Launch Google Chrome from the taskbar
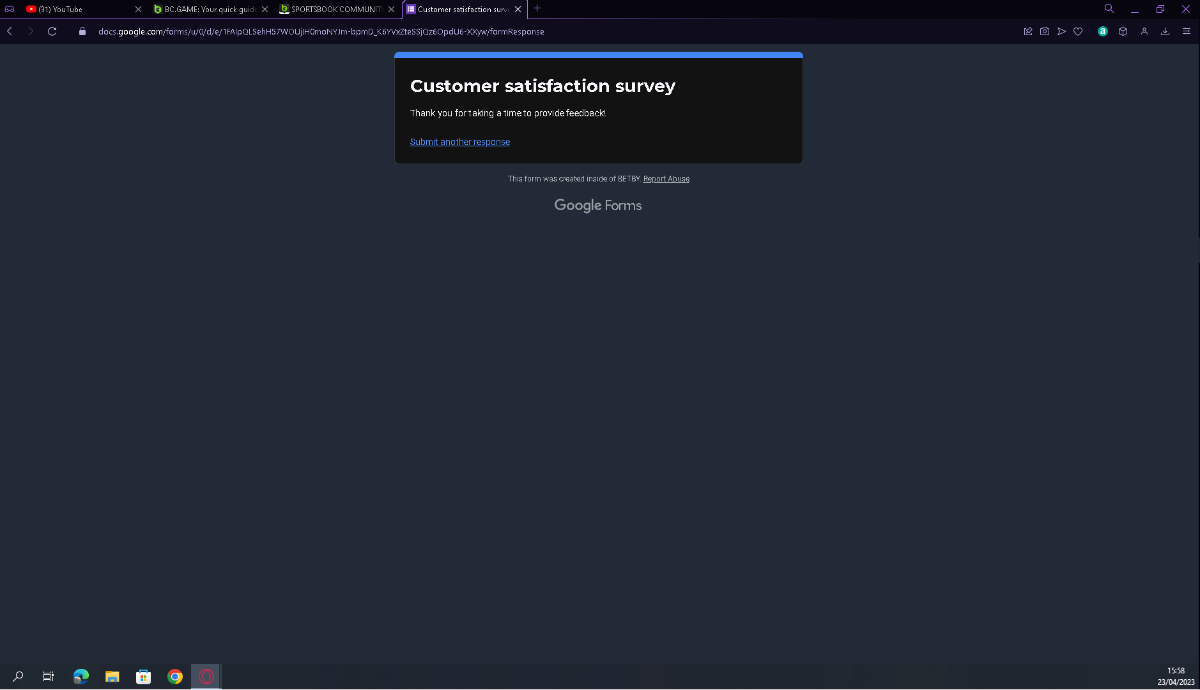The image size is (1200, 690). 175,677
